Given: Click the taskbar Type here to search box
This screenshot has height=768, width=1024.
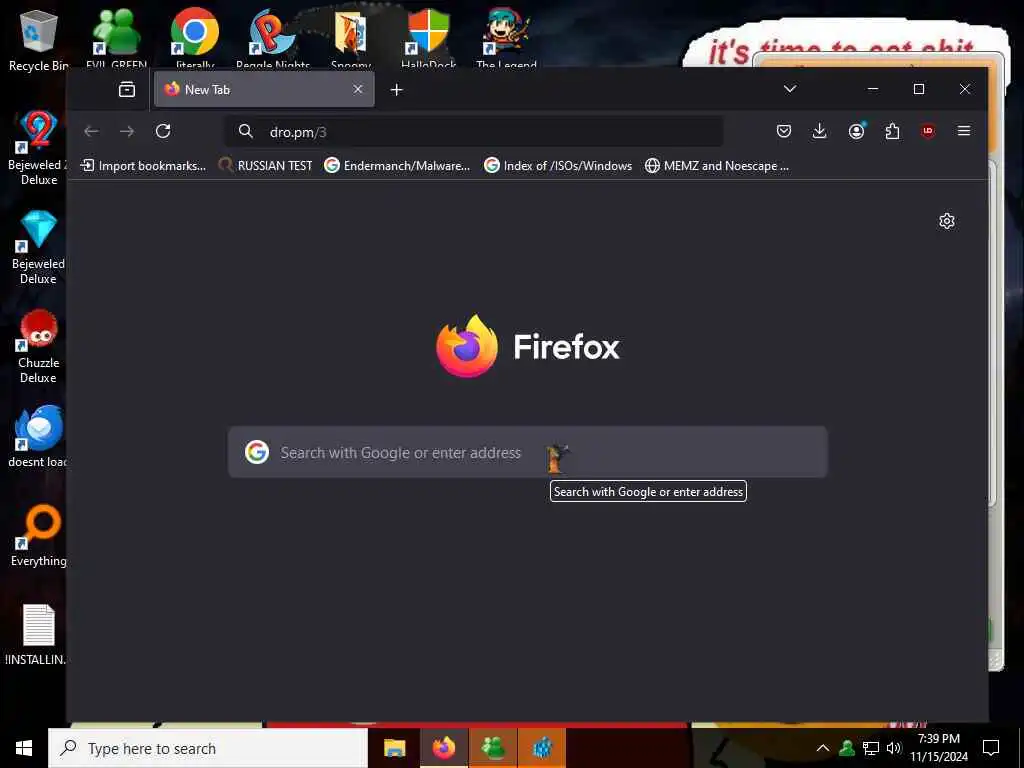Looking at the screenshot, I should click(x=208, y=748).
